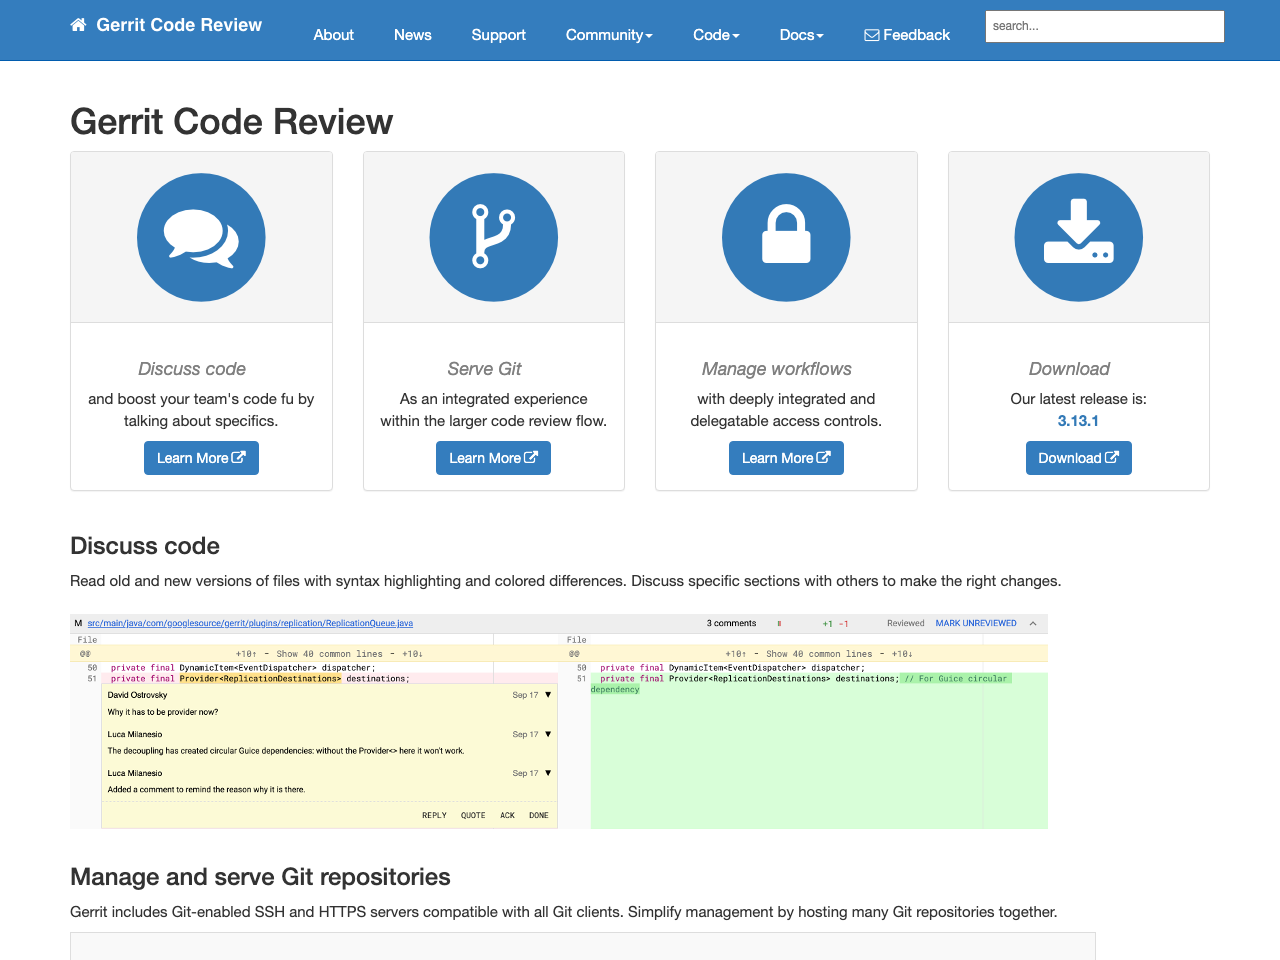
Task: Open the Support page
Action: coord(498,35)
